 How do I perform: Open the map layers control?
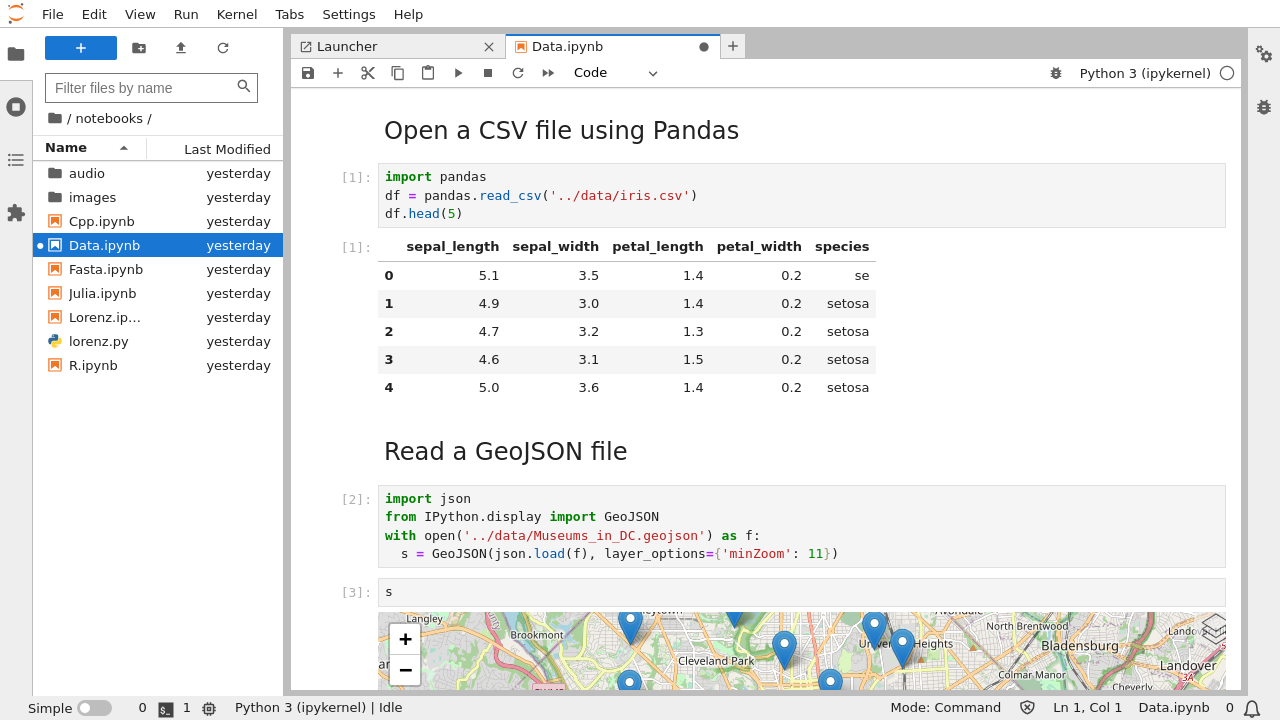[x=1213, y=629]
